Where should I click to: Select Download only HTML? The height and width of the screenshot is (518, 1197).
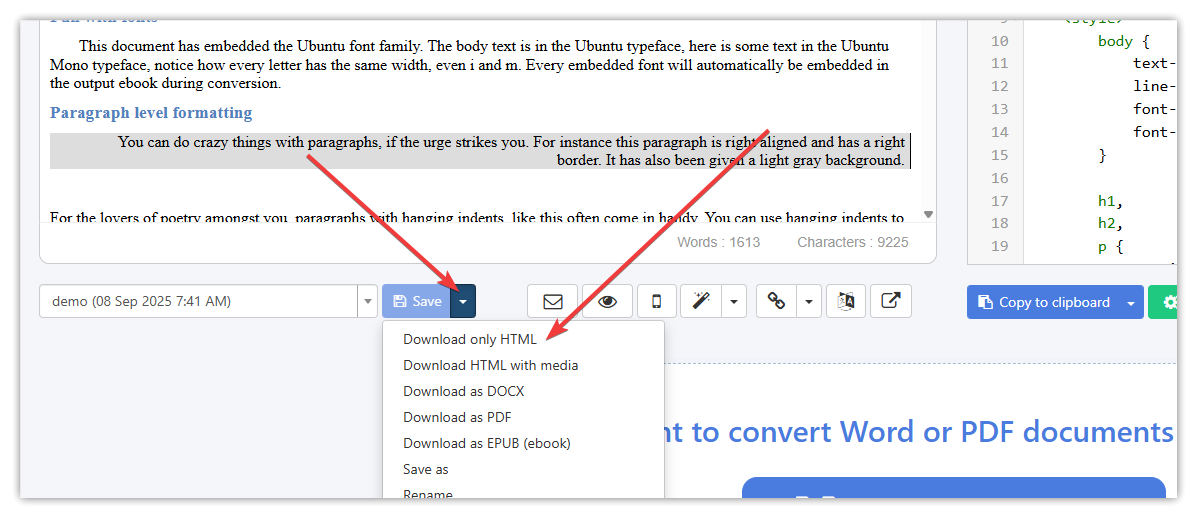(470, 339)
